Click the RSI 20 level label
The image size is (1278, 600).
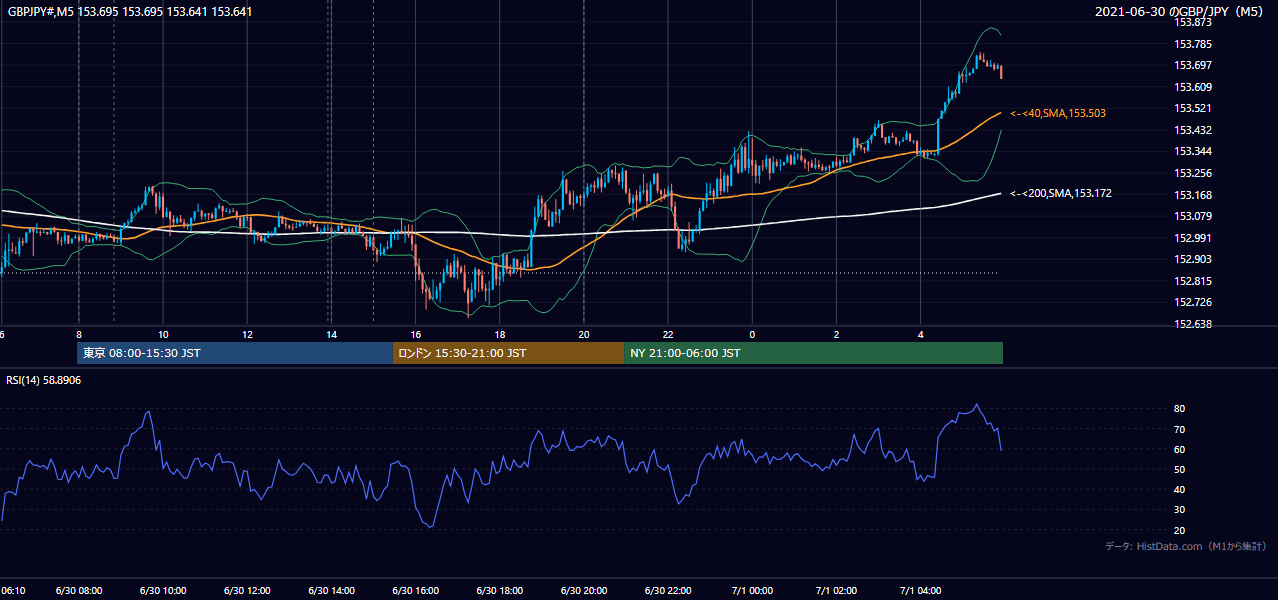(x=1179, y=530)
